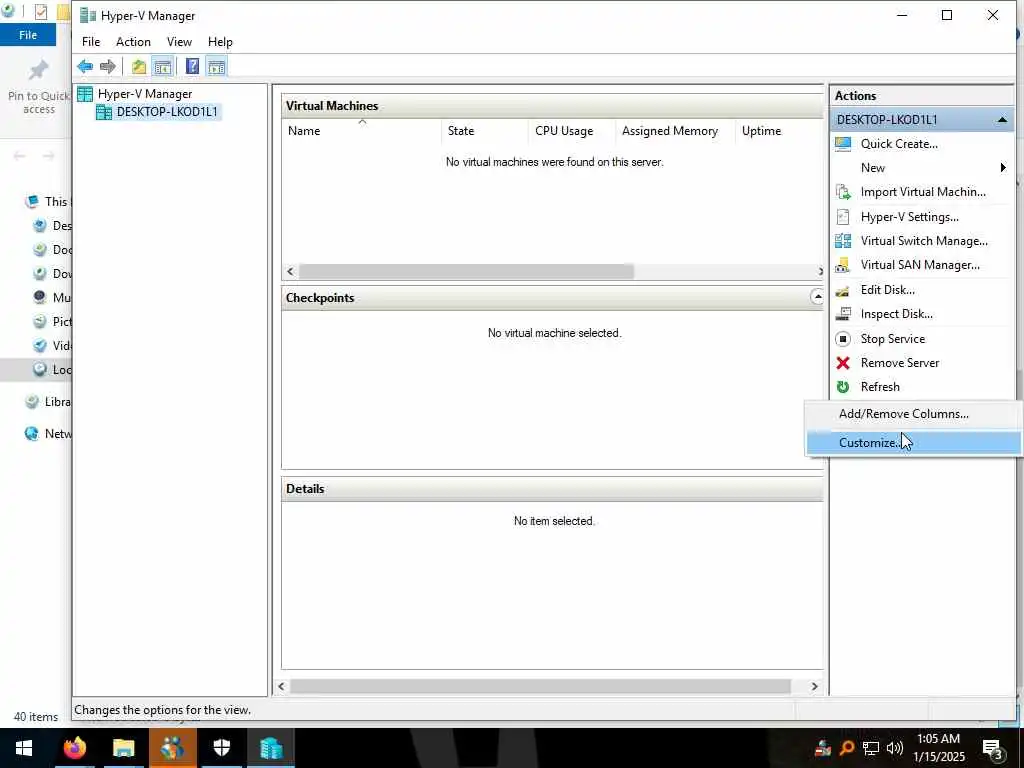Click the Inspect Disk... action
The width and height of the screenshot is (1024, 768).
(x=896, y=314)
